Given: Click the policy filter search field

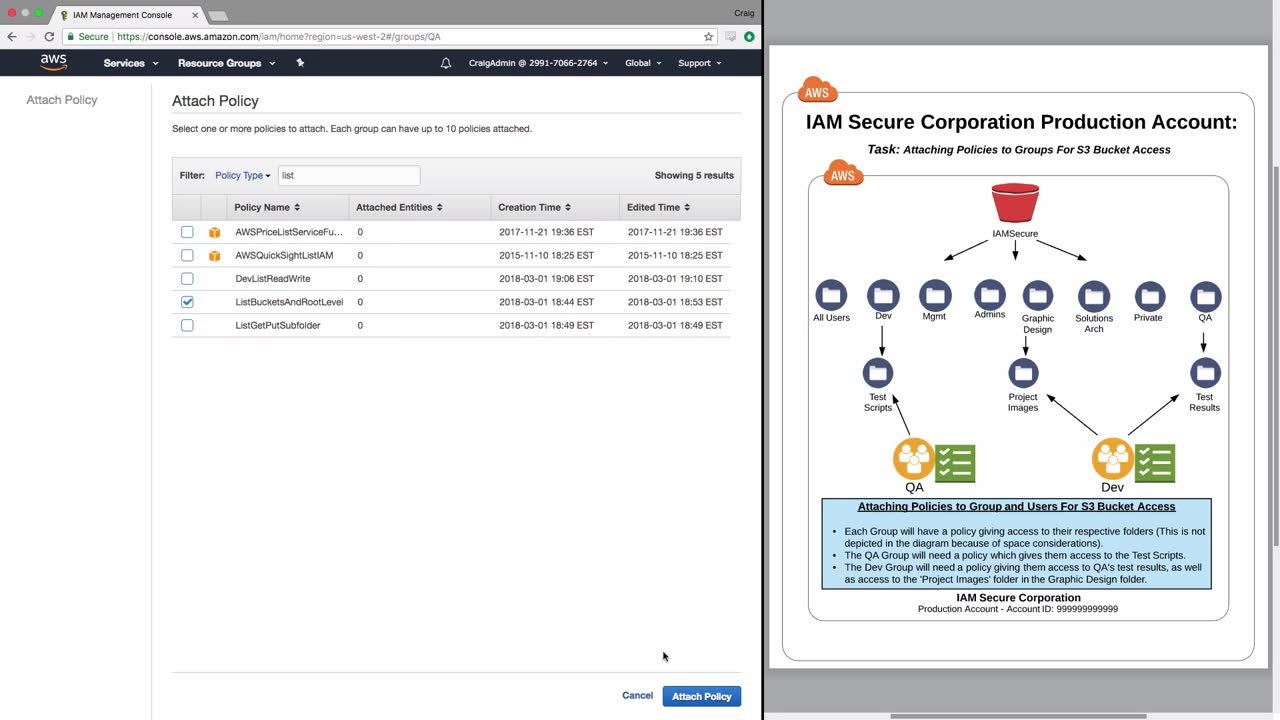Looking at the screenshot, I should coord(349,175).
